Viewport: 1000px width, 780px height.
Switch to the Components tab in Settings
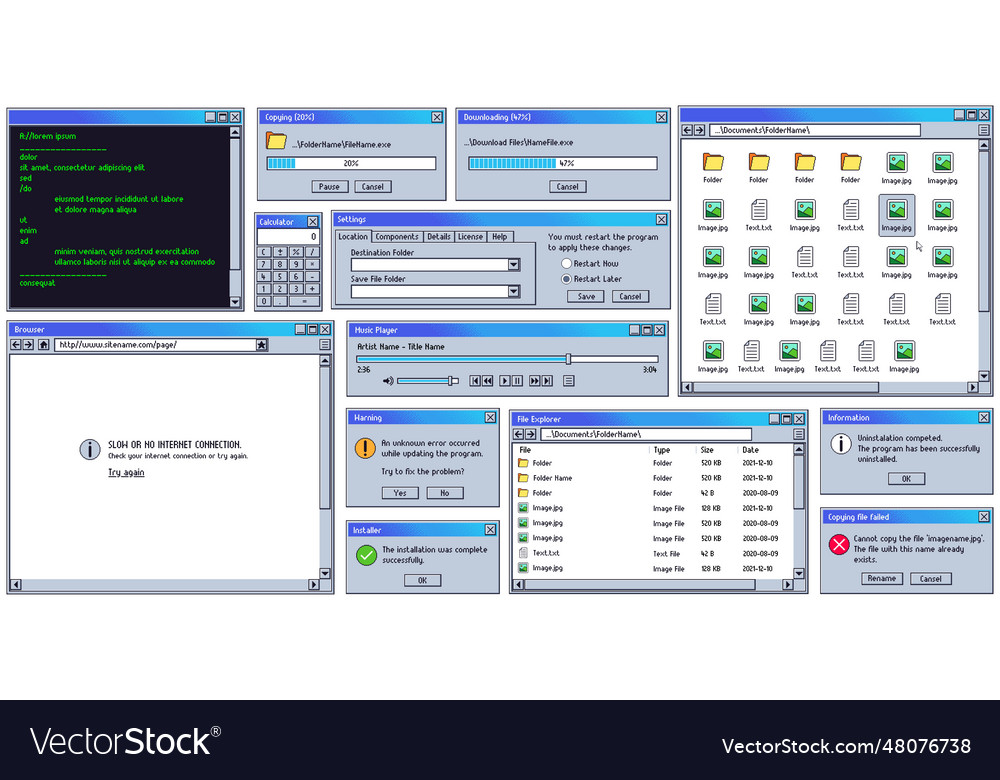(396, 237)
